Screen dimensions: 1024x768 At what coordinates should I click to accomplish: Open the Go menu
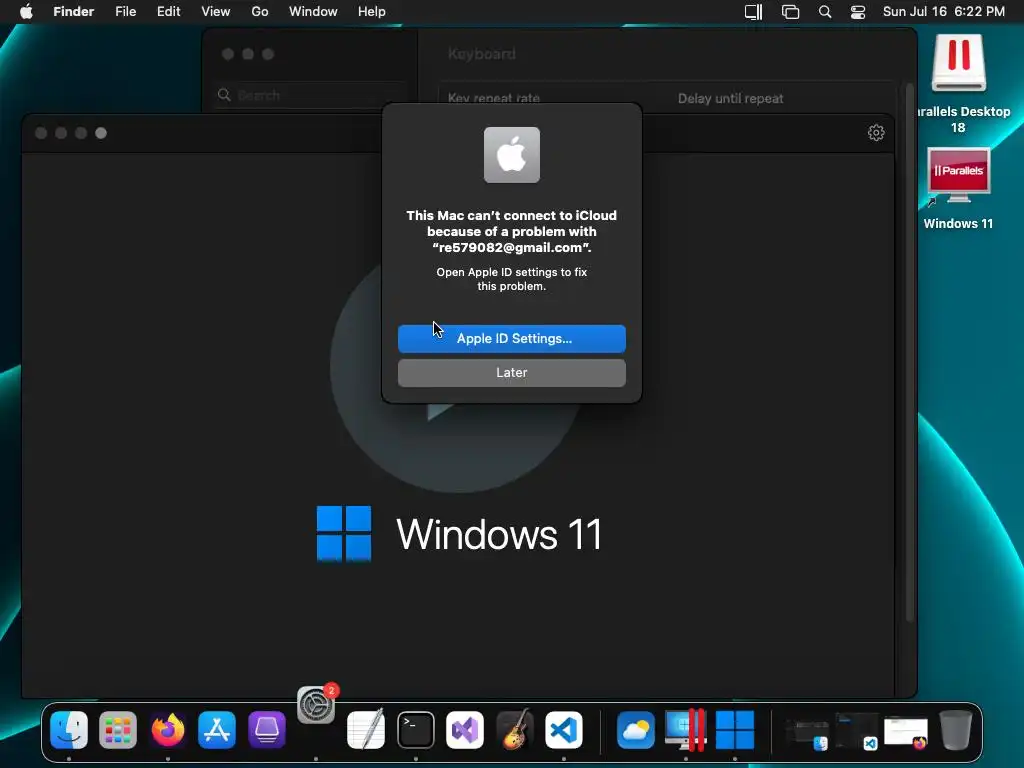(x=260, y=12)
